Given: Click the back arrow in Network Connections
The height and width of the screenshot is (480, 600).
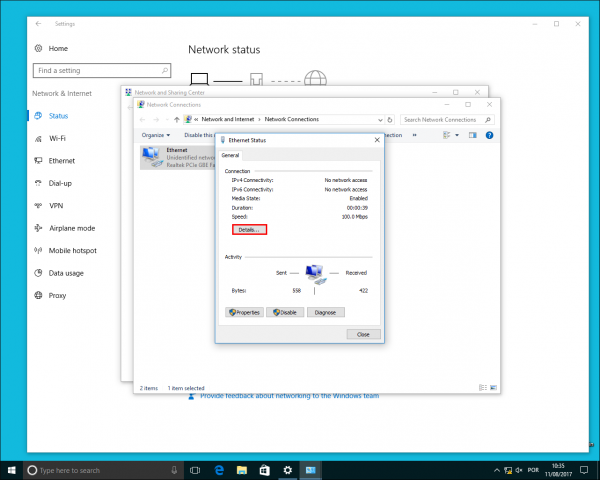Looking at the screenshot, I should click(143, 120).
